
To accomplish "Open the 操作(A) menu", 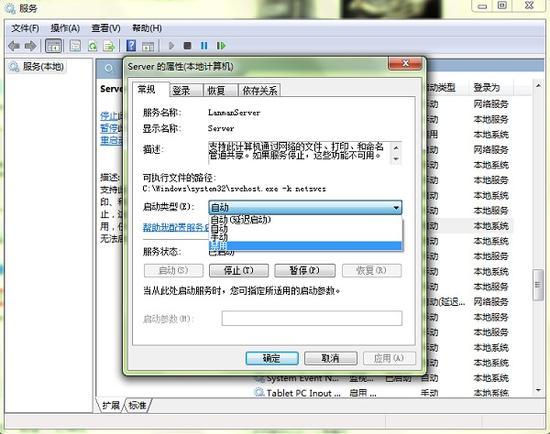I will pos(65,28).
